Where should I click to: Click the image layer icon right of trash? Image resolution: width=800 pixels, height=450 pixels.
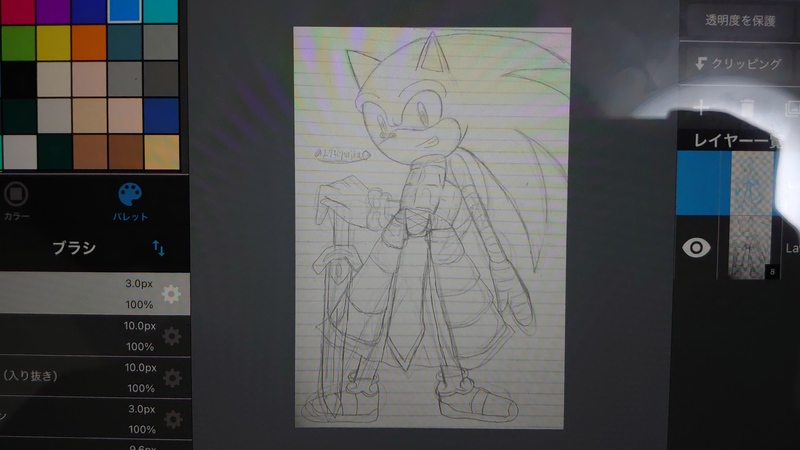click(x=792, y=108)
